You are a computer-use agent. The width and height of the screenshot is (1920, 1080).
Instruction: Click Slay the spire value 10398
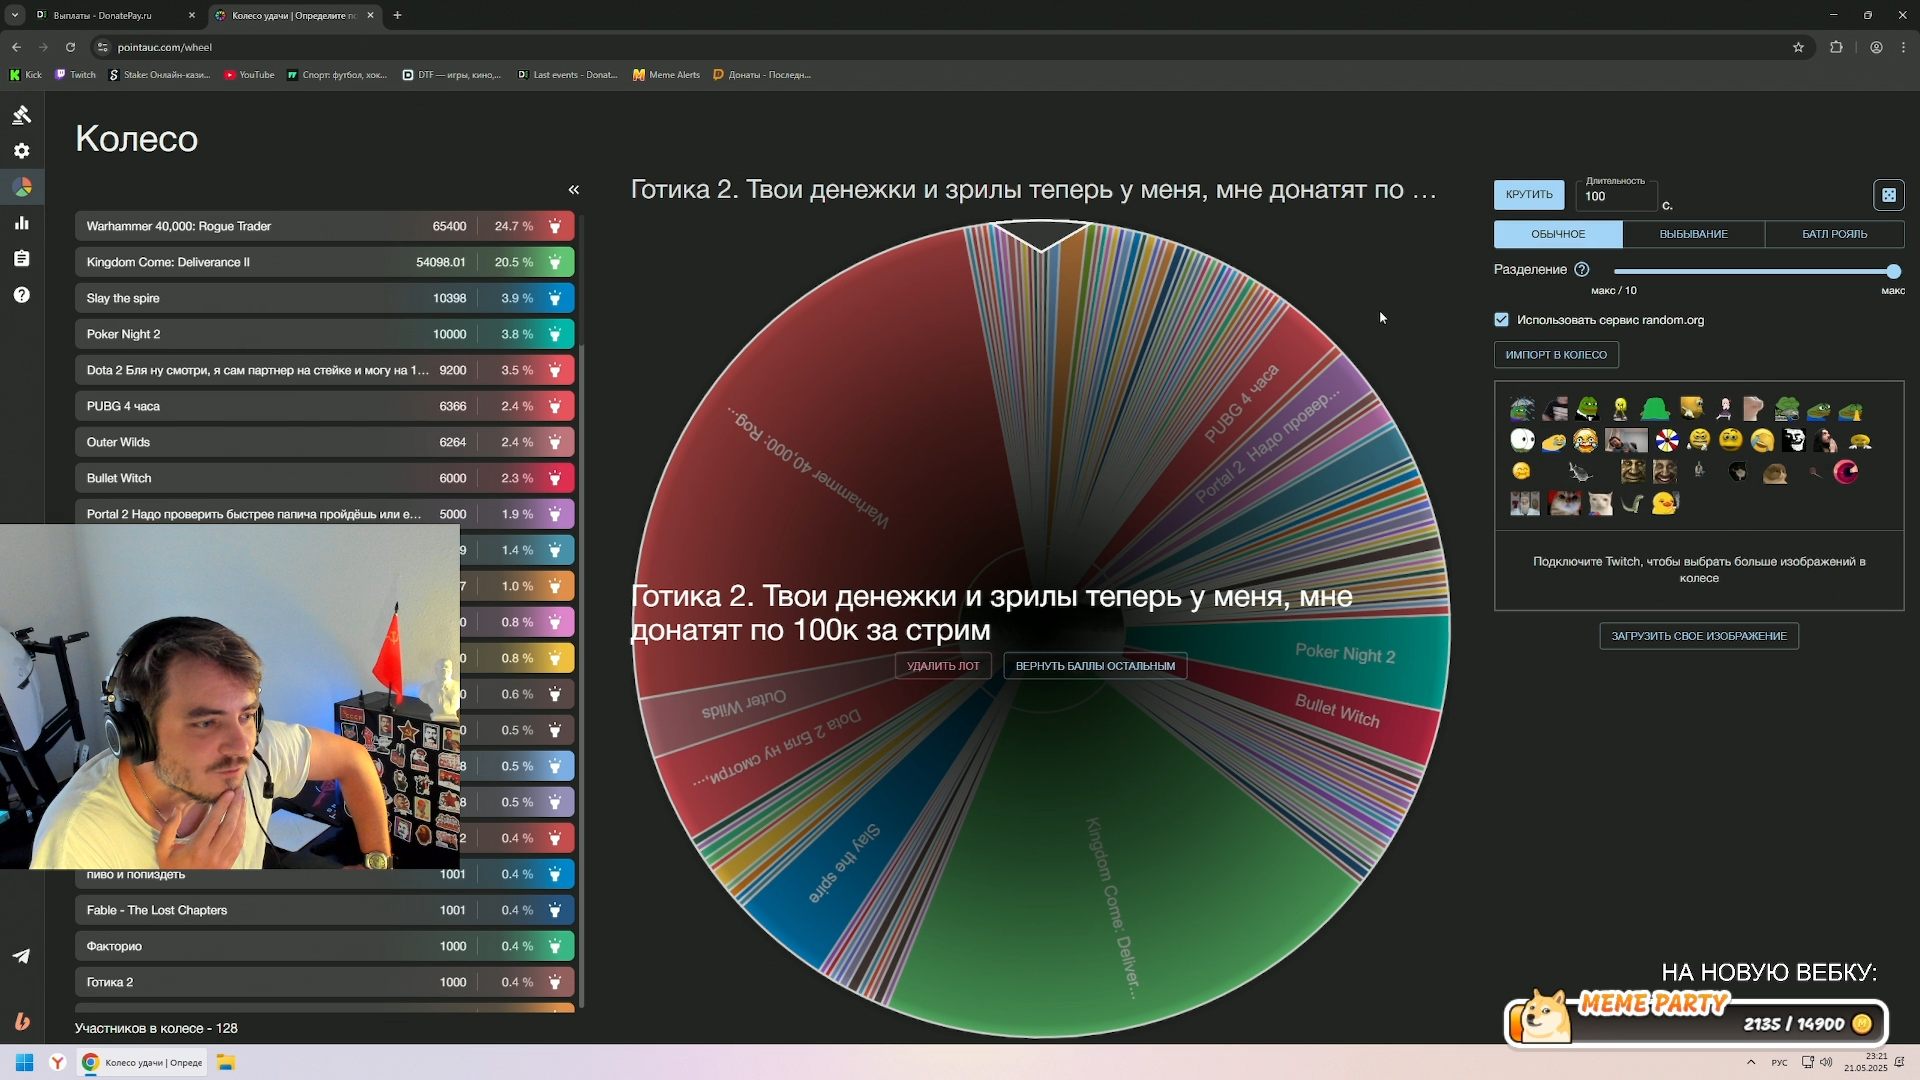pyautogui.click(x=449, y=298)
